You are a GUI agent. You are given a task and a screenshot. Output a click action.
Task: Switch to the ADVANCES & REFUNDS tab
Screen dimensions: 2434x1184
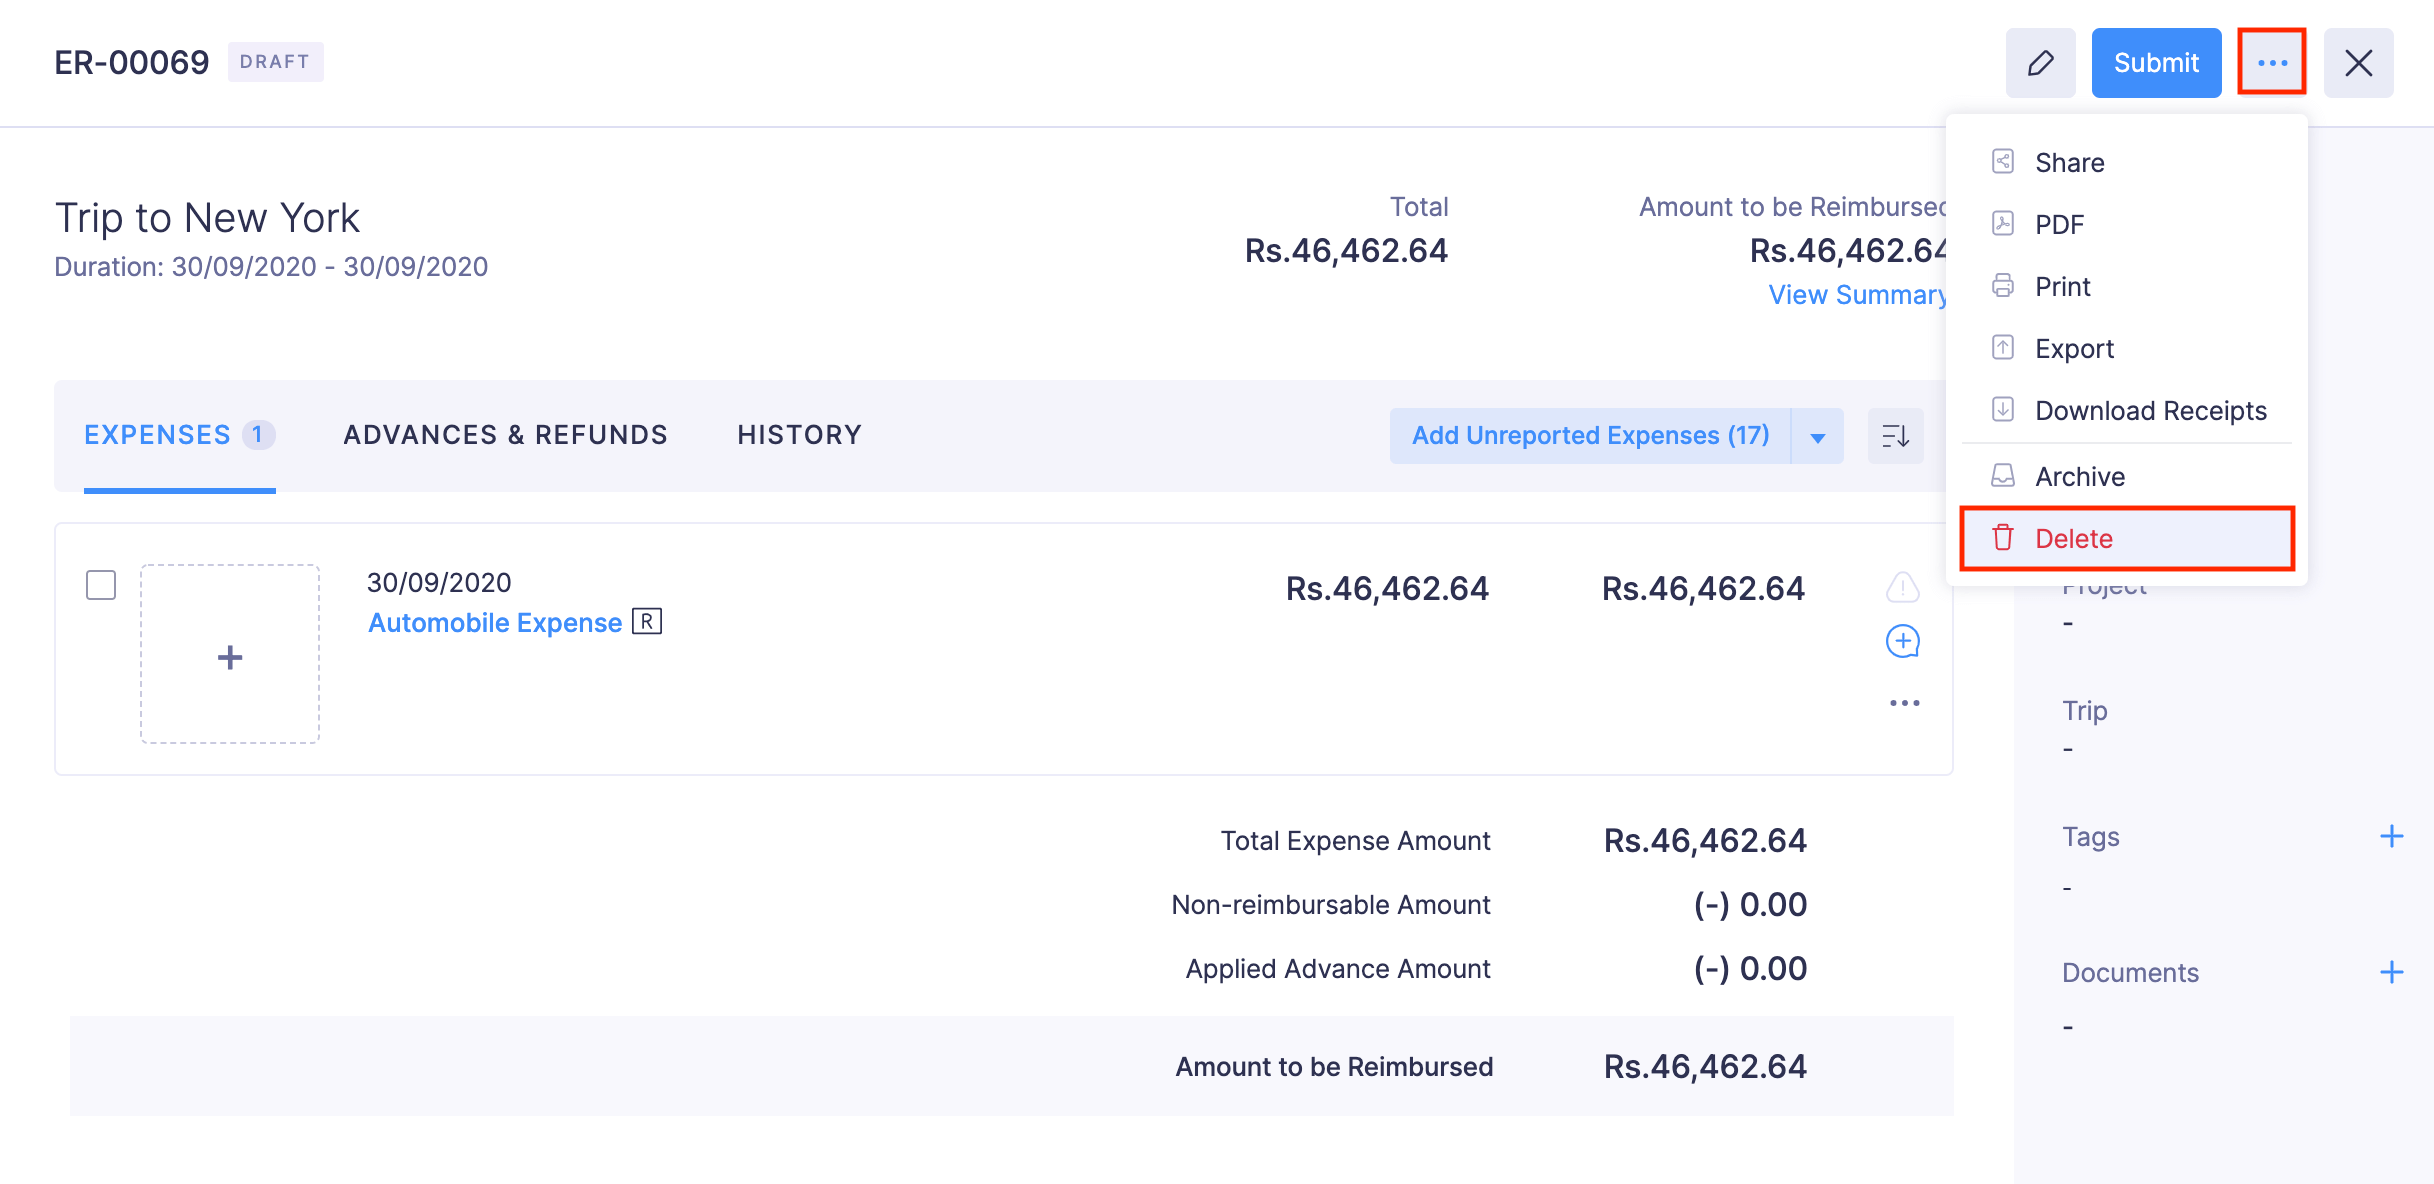coord(505,435)
